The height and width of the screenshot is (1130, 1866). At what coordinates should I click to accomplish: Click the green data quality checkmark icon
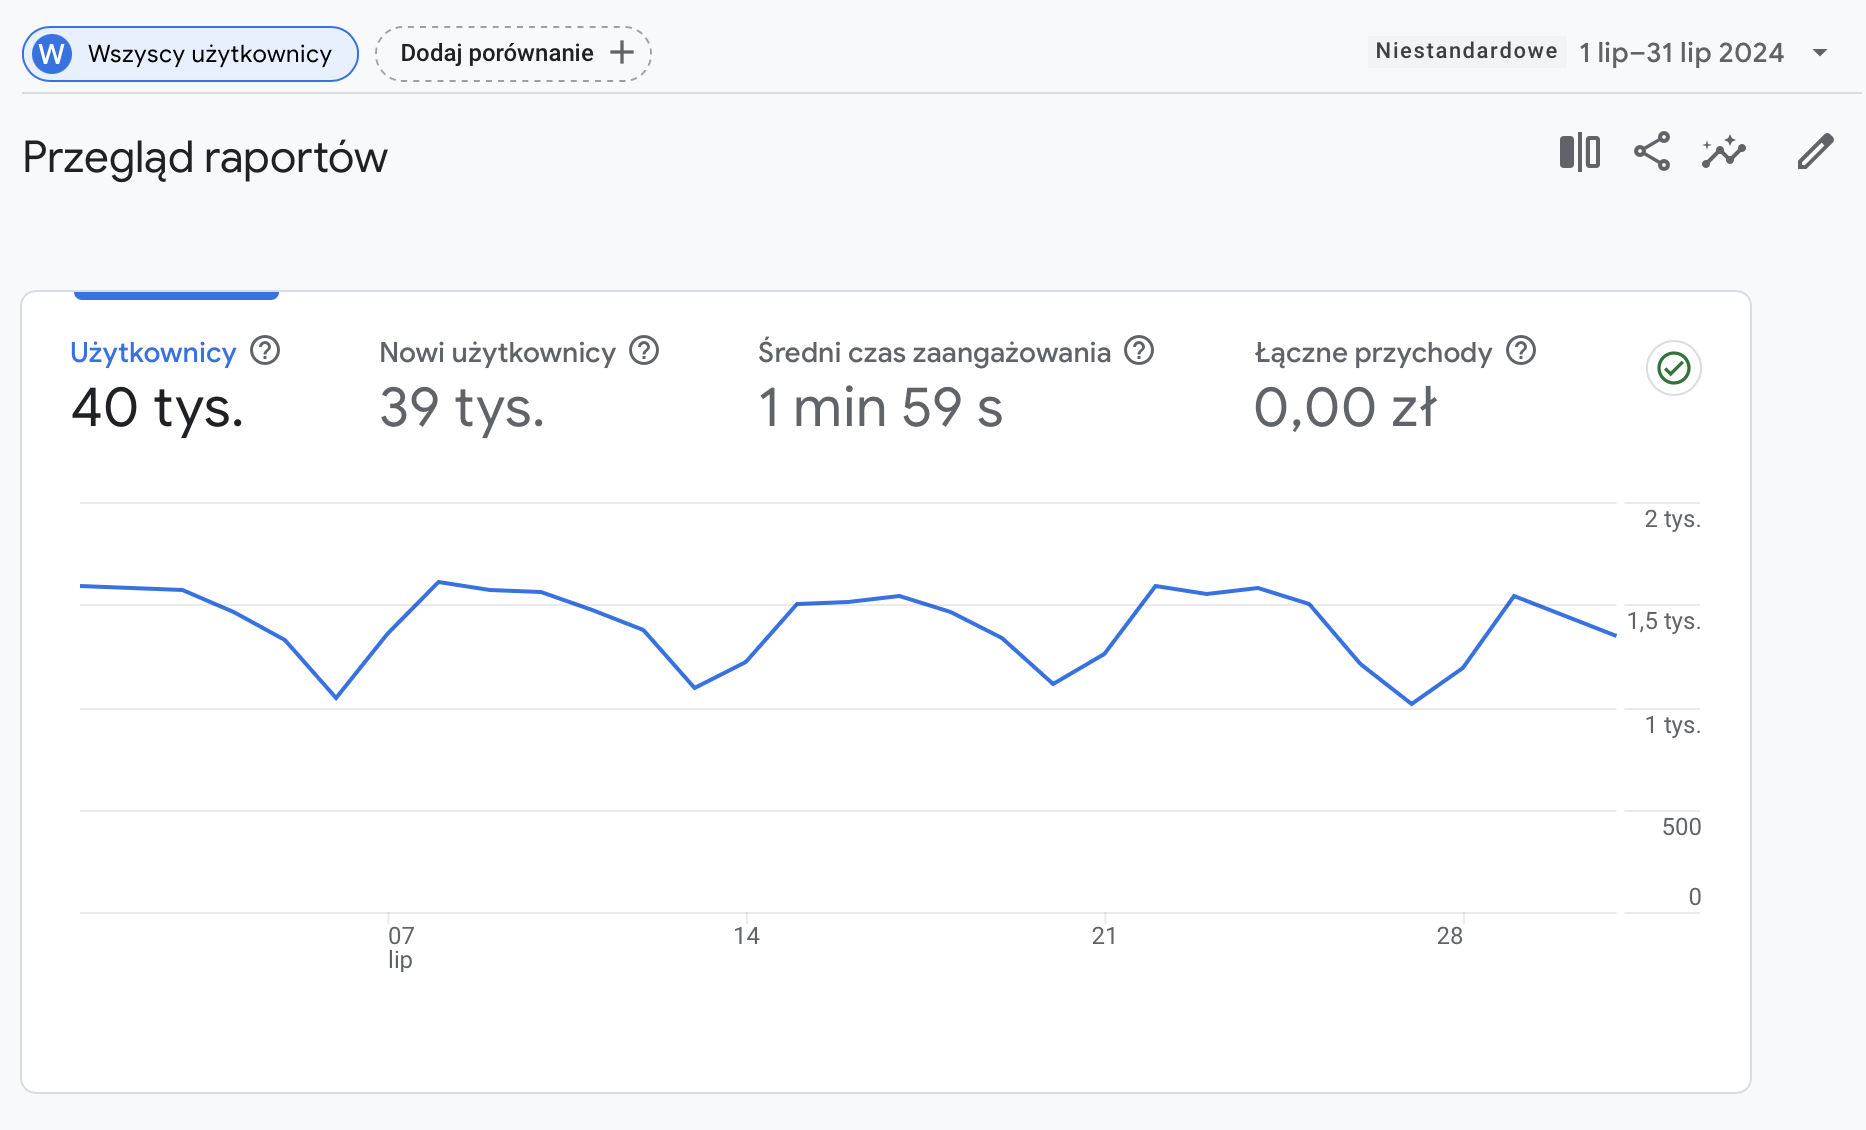coord(1673,369)
